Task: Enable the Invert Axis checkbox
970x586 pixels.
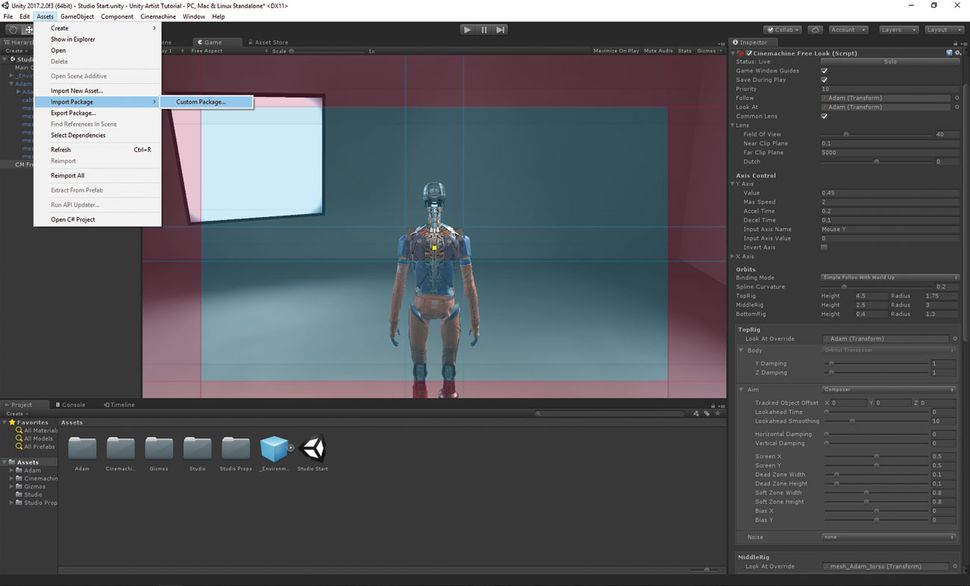Action: pos(824,247)
